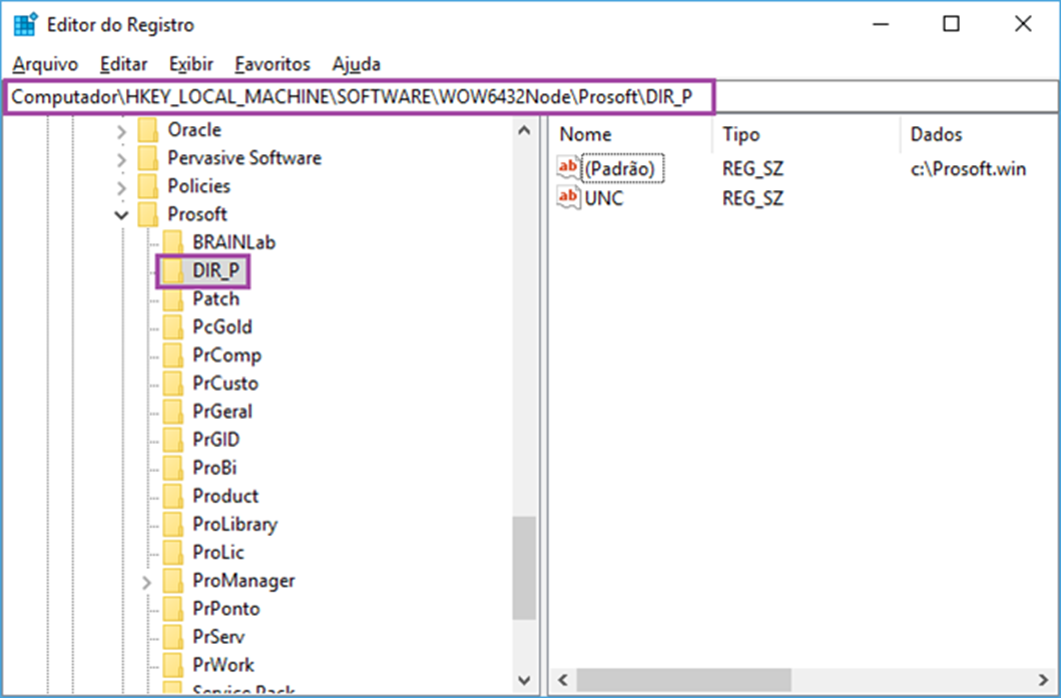
Task: Collapse the Prosoft key
Action: (x=122, y=216)
